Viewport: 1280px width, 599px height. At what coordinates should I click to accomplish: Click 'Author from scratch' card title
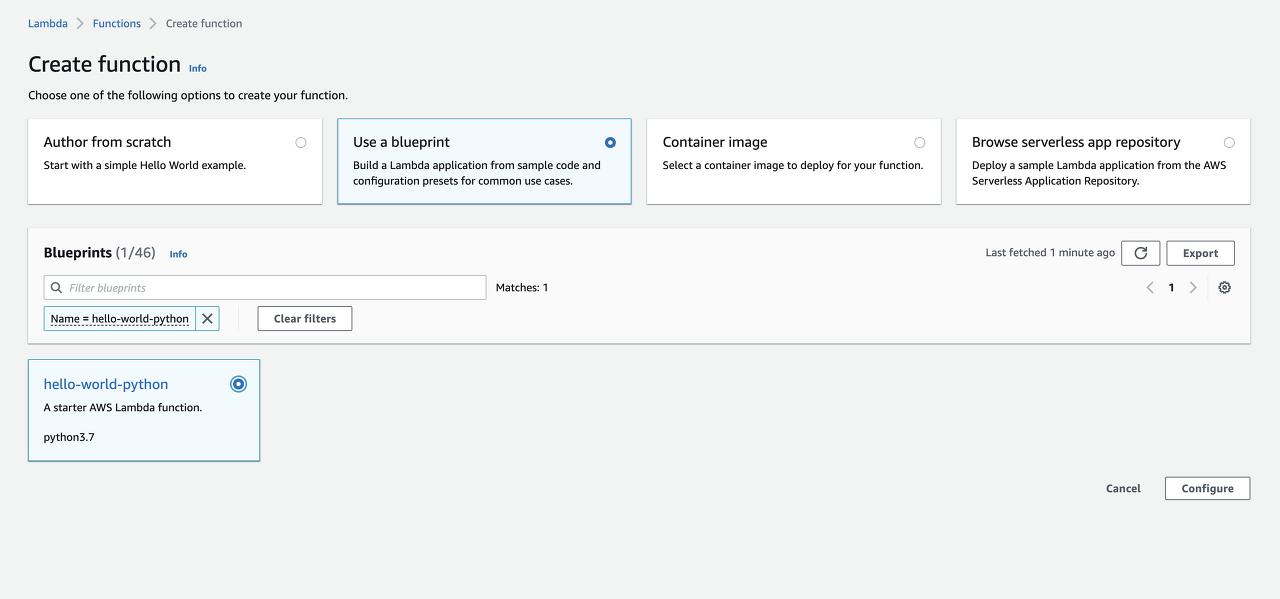[x=107, y=142]
